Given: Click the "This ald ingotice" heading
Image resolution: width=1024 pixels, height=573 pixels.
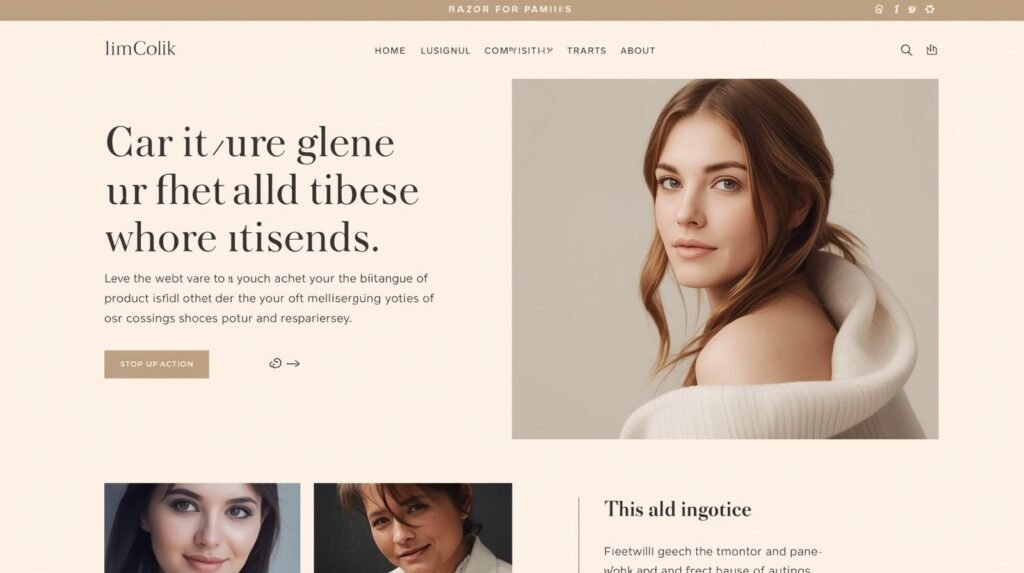Looking at the screenshot, I should [677, 510].
